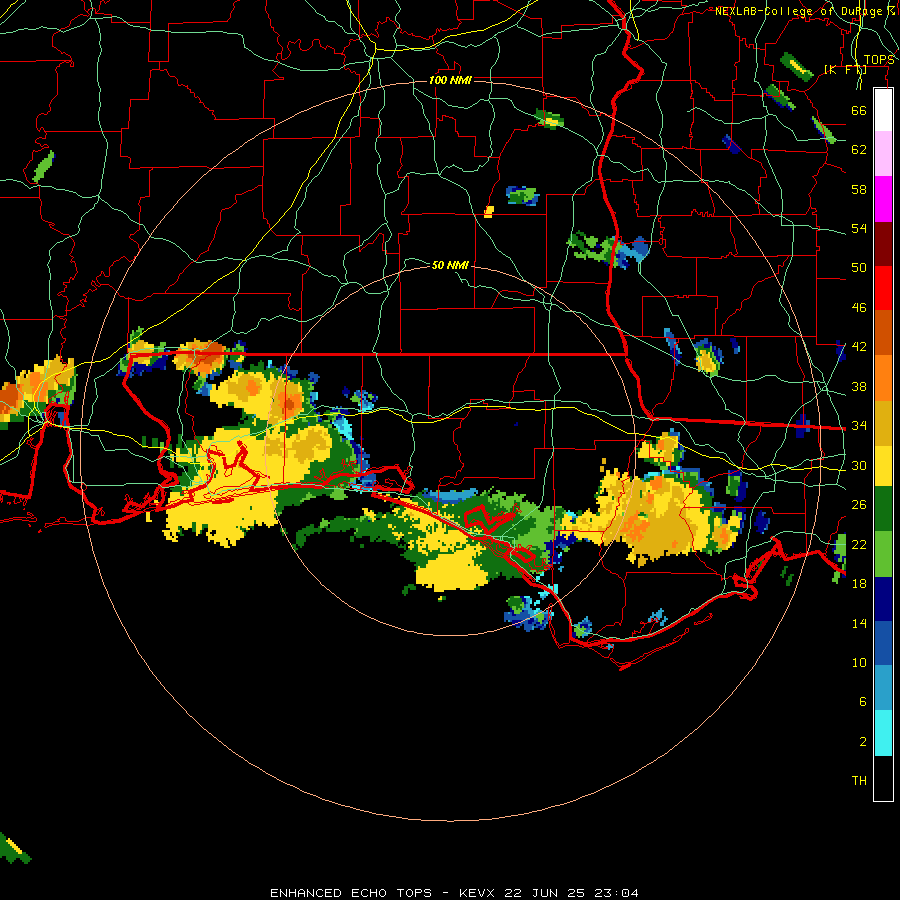Image resolution: width=900 pixels, height=900 pixels.
Task: Pick the light sky-blue legend swatch
Action: 883,688
